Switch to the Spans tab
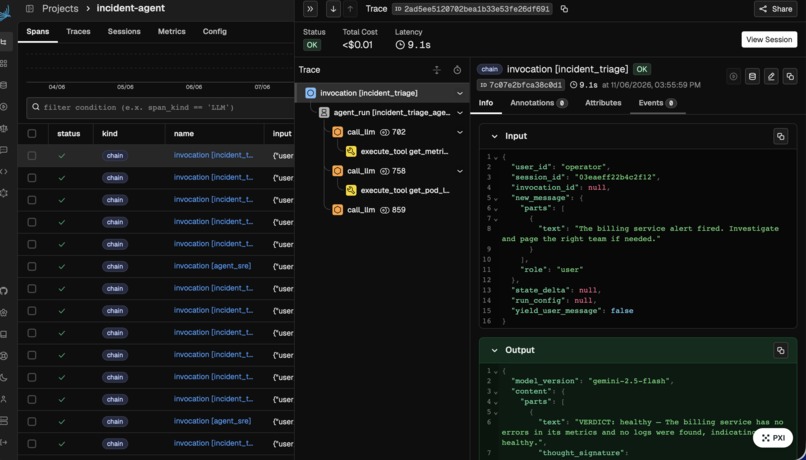Viewport: 806px width, 460px height. 38,31
